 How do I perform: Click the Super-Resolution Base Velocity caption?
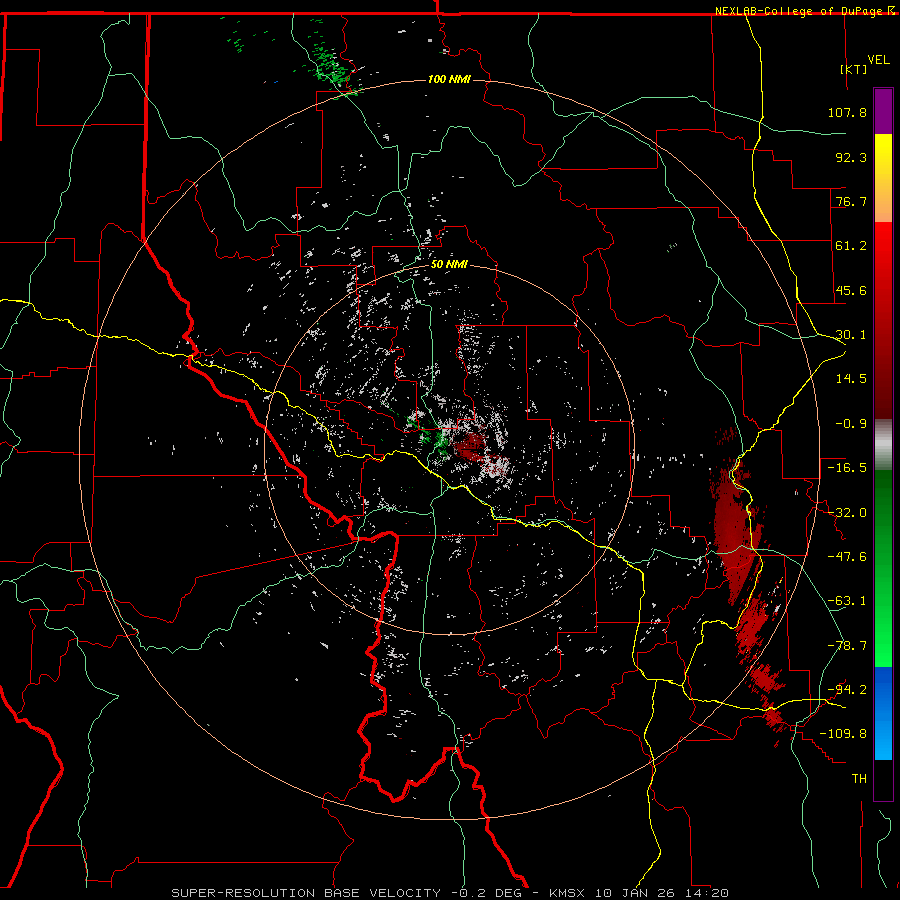tap(451, 893)
